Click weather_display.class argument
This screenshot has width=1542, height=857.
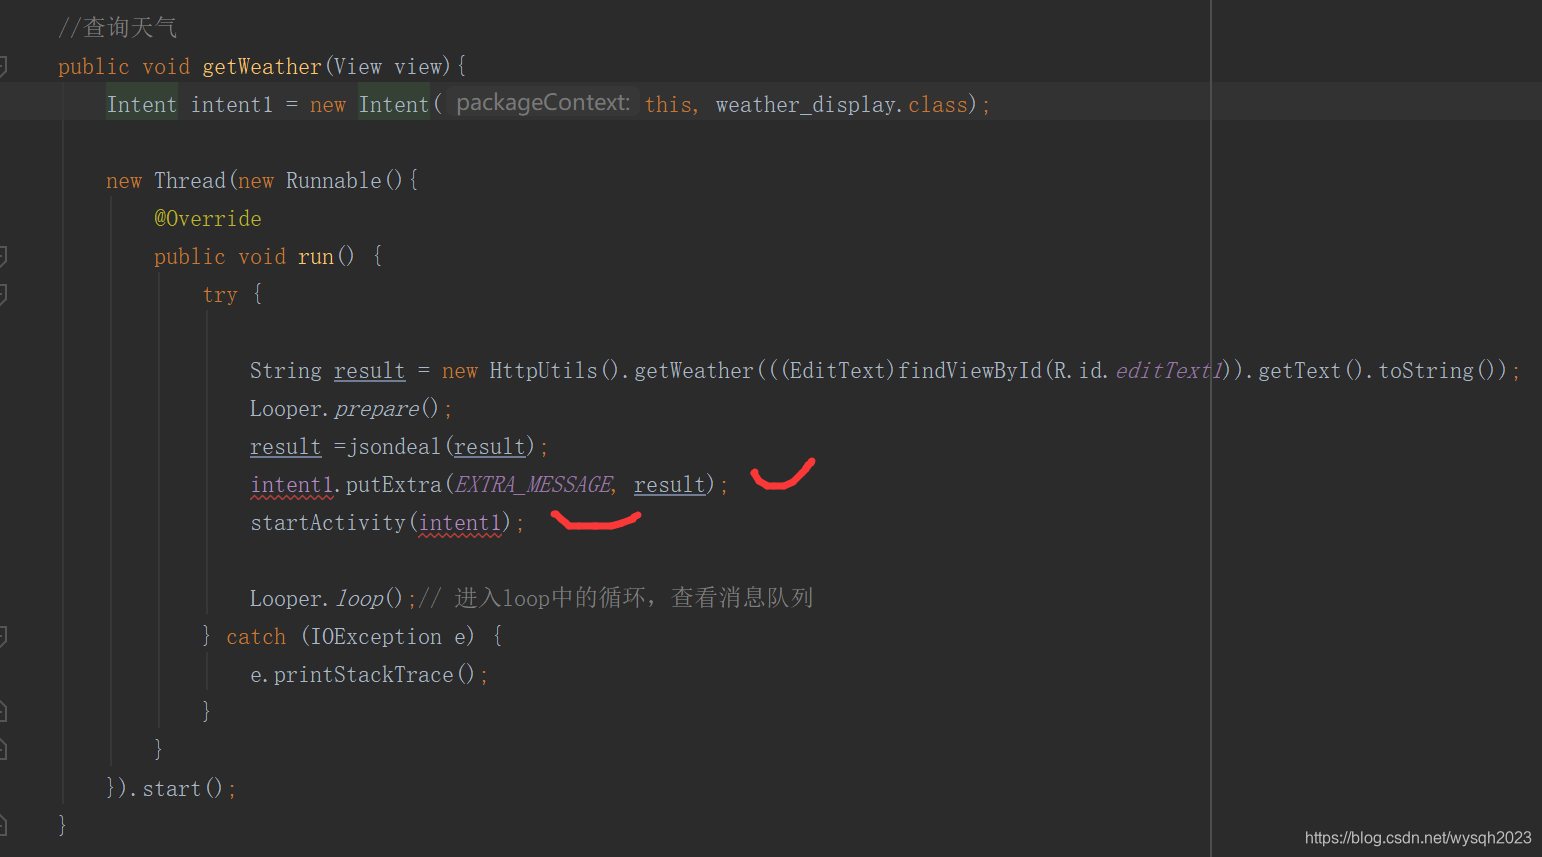point(841,105)
